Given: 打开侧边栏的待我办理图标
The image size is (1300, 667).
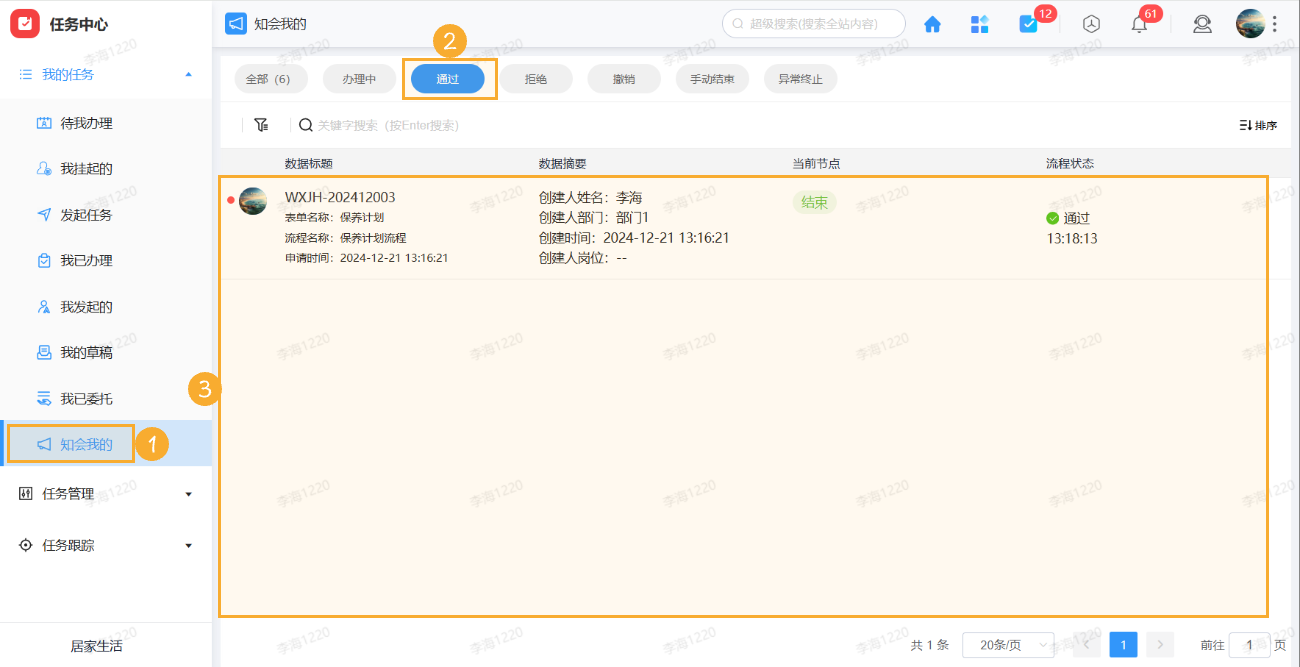Looking at the screenshot, I should coord(43,122).
